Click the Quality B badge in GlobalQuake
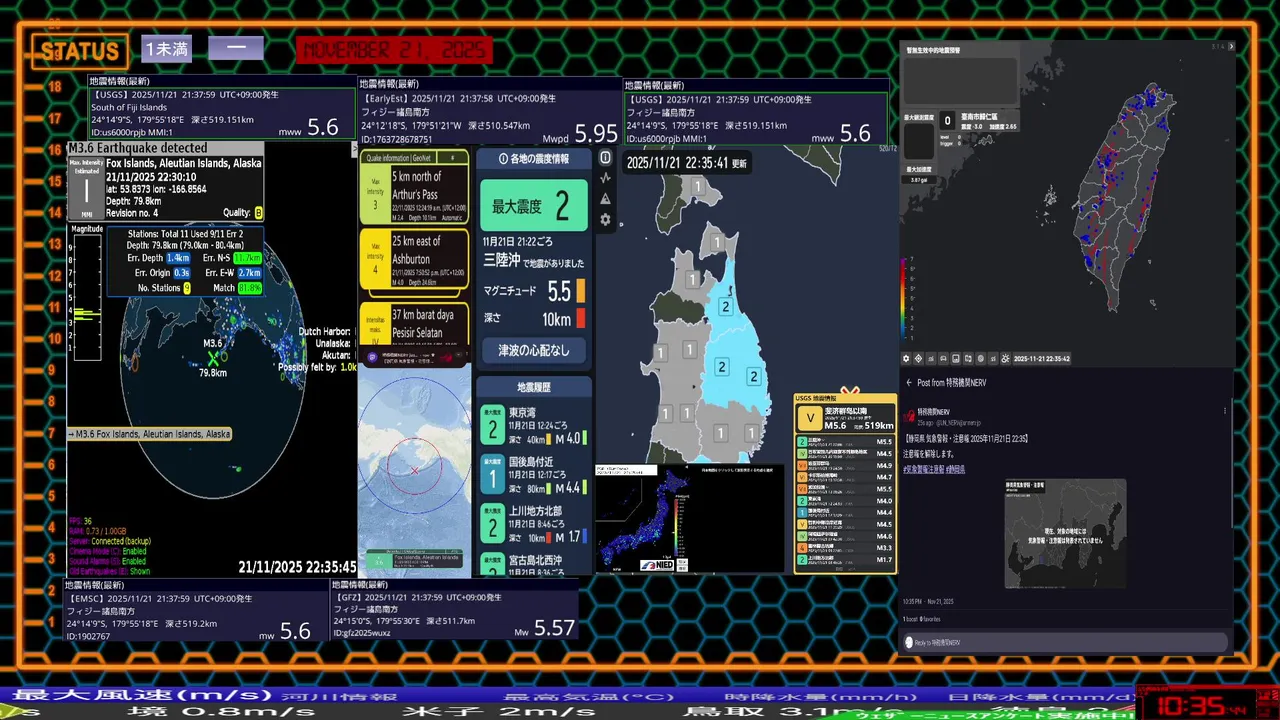Viewport: 1280px width, 720px height. (x=258, y=212)
